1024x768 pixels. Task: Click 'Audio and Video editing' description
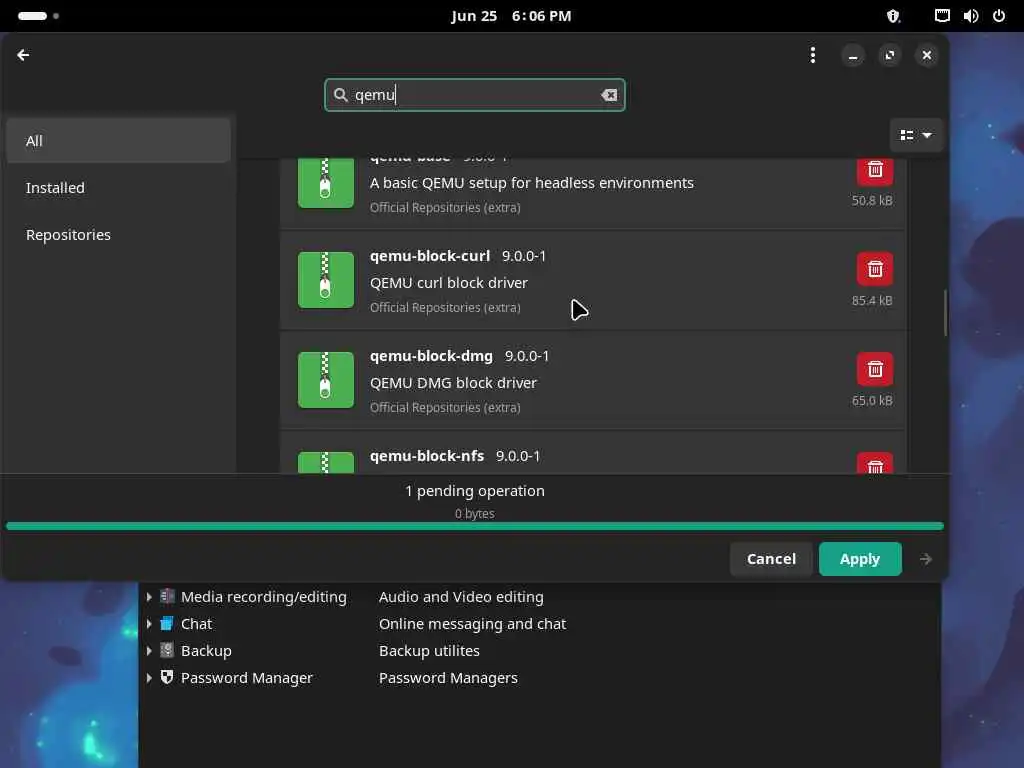[x=461, y=597]
